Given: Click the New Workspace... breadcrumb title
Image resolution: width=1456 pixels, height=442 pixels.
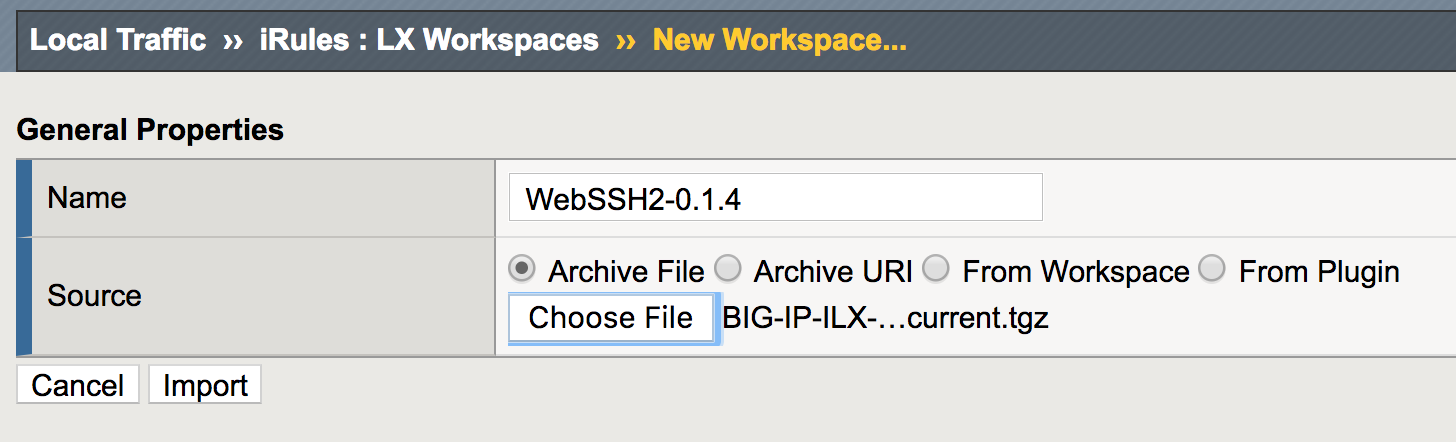Looking at the screenshot, I should pos(779,41).
